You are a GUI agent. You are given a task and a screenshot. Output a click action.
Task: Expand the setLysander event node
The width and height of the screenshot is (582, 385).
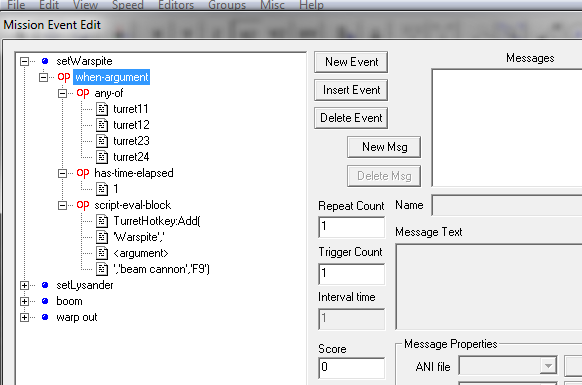tap(24, 285)
